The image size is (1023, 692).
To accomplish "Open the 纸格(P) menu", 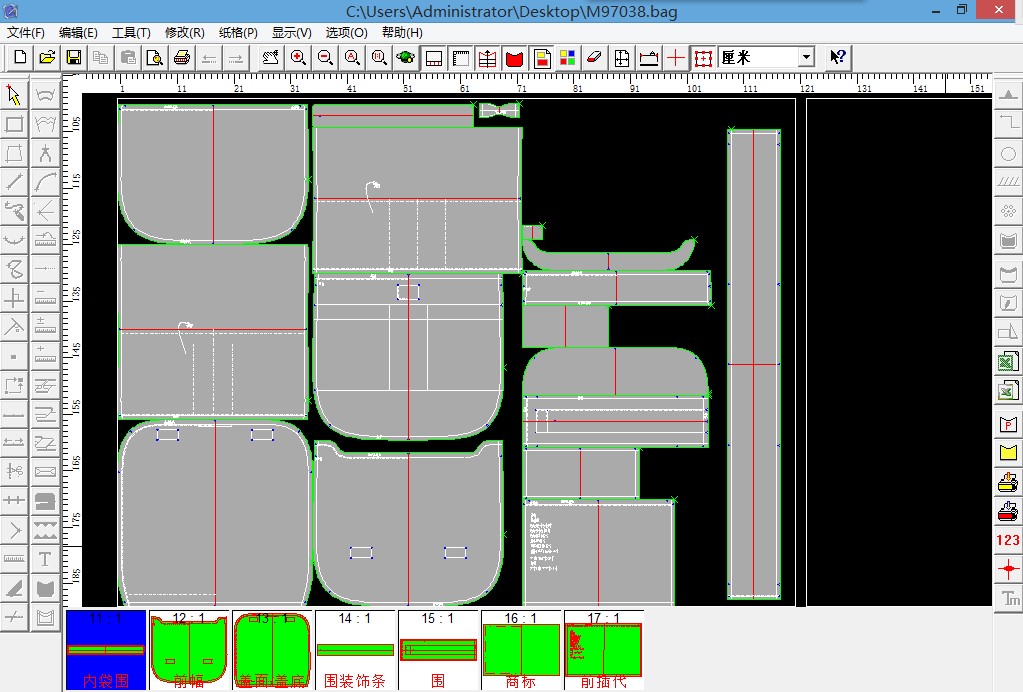I will (x=238, y=32).
